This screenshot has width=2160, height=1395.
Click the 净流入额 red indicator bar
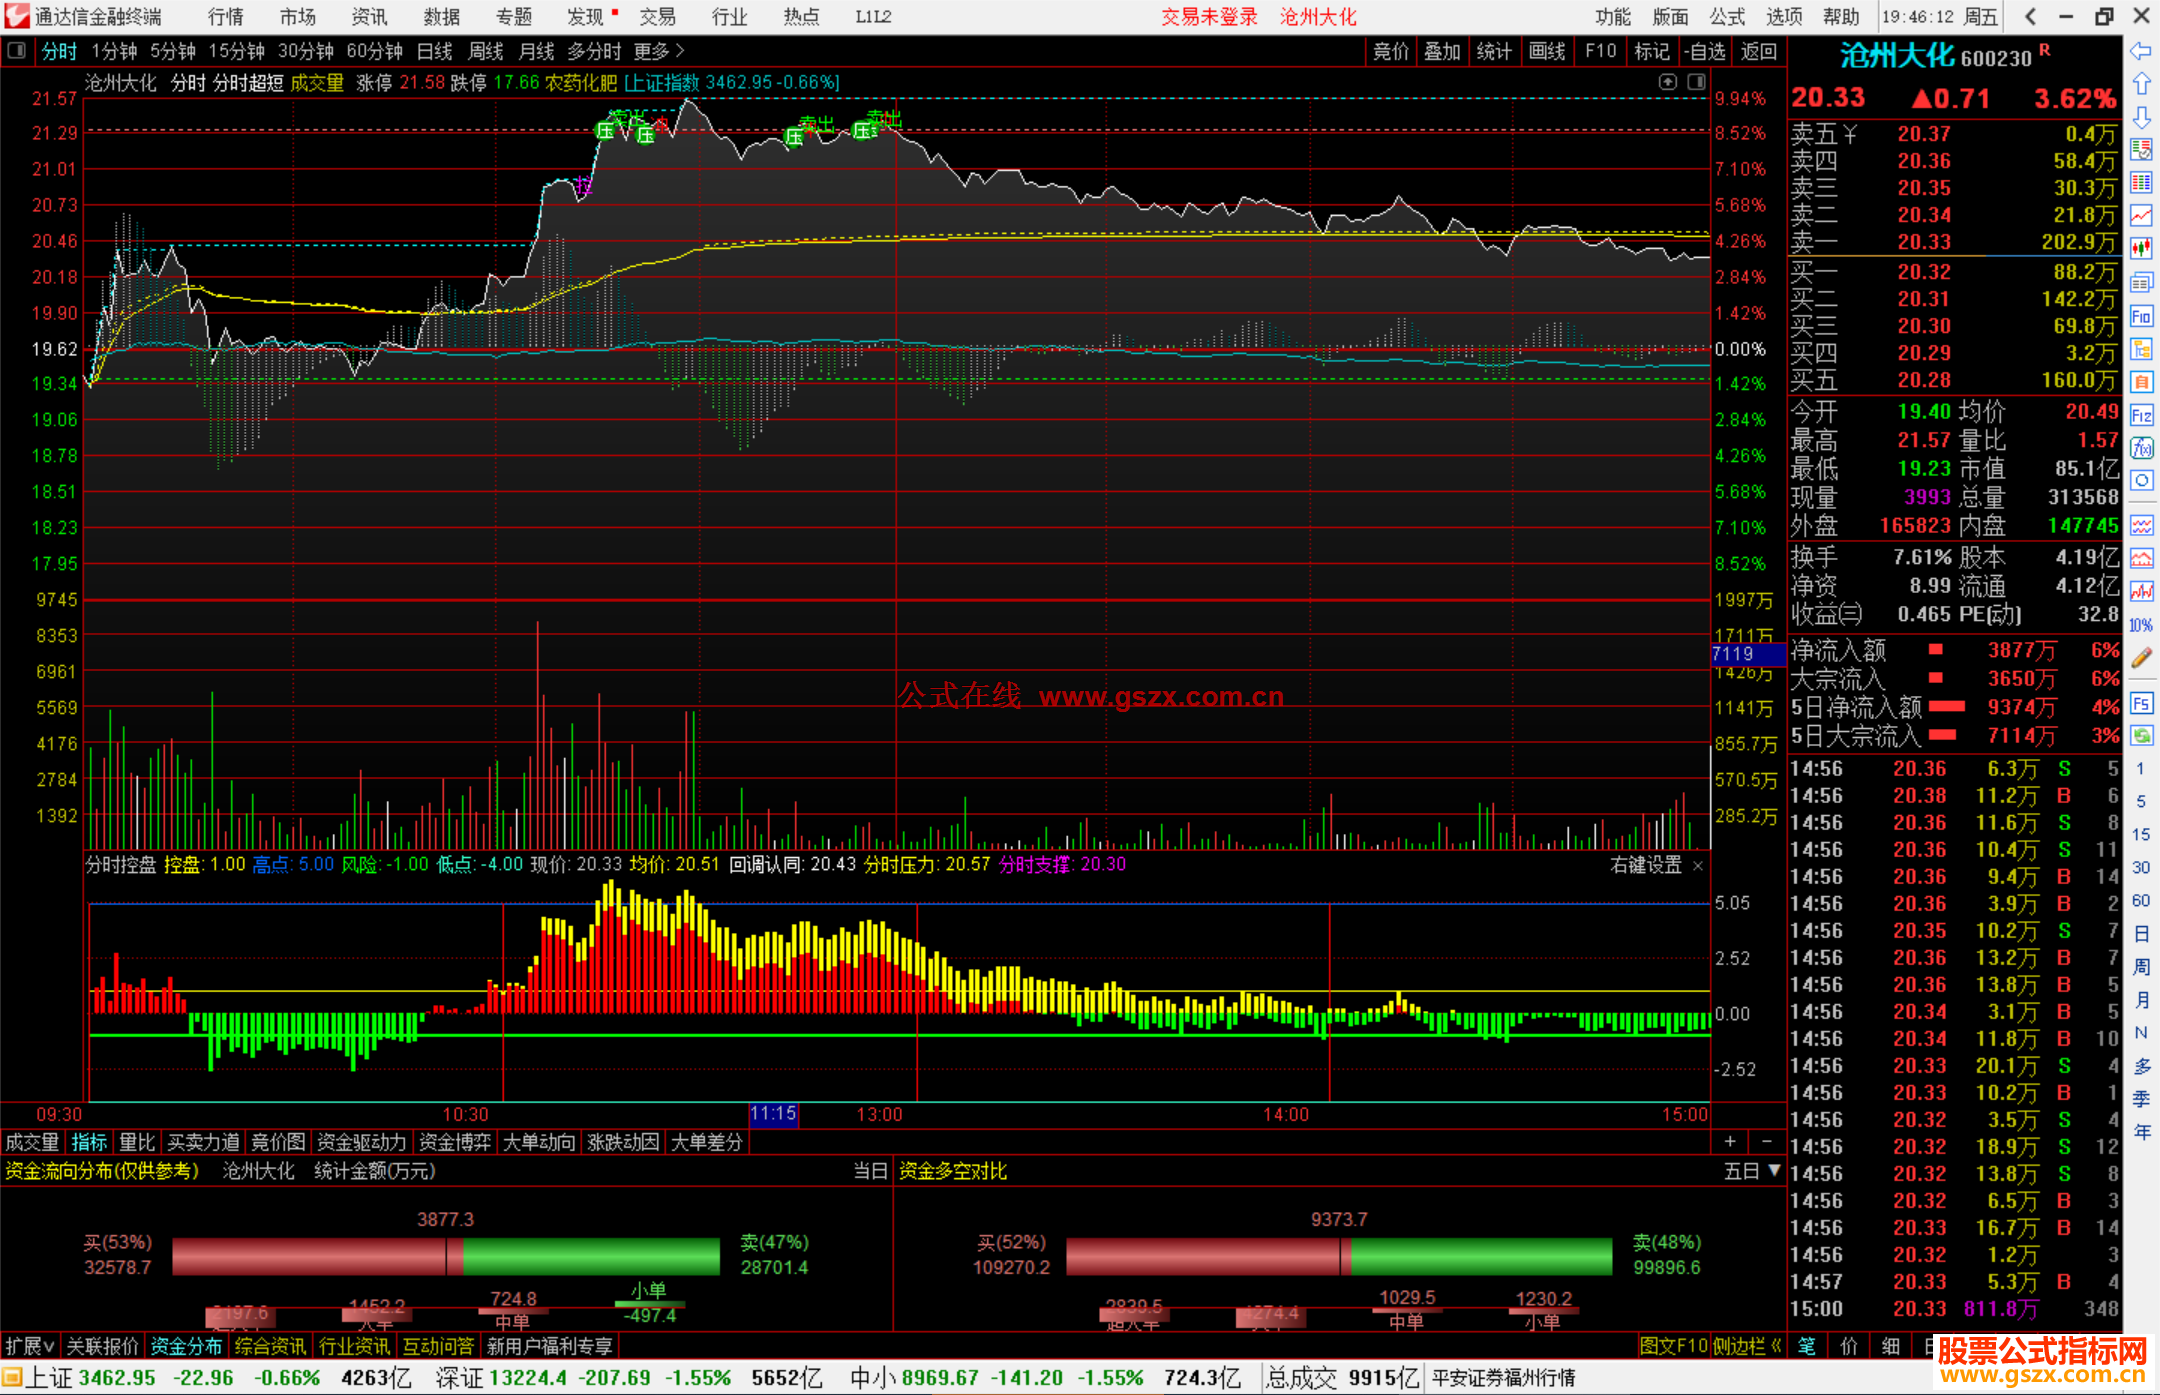(x=1936, y=650)
